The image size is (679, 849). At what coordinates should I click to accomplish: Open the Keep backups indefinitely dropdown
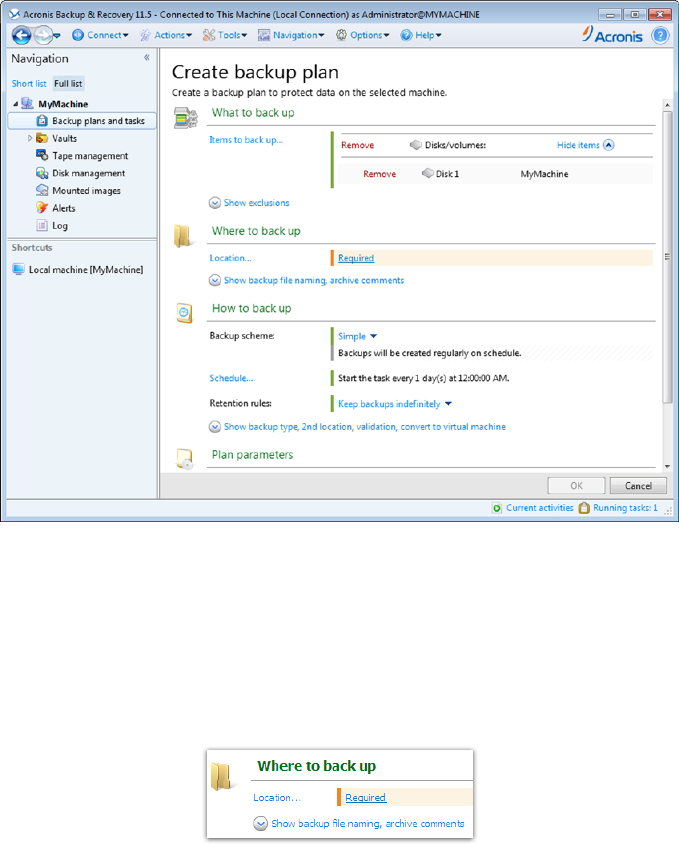395,404
